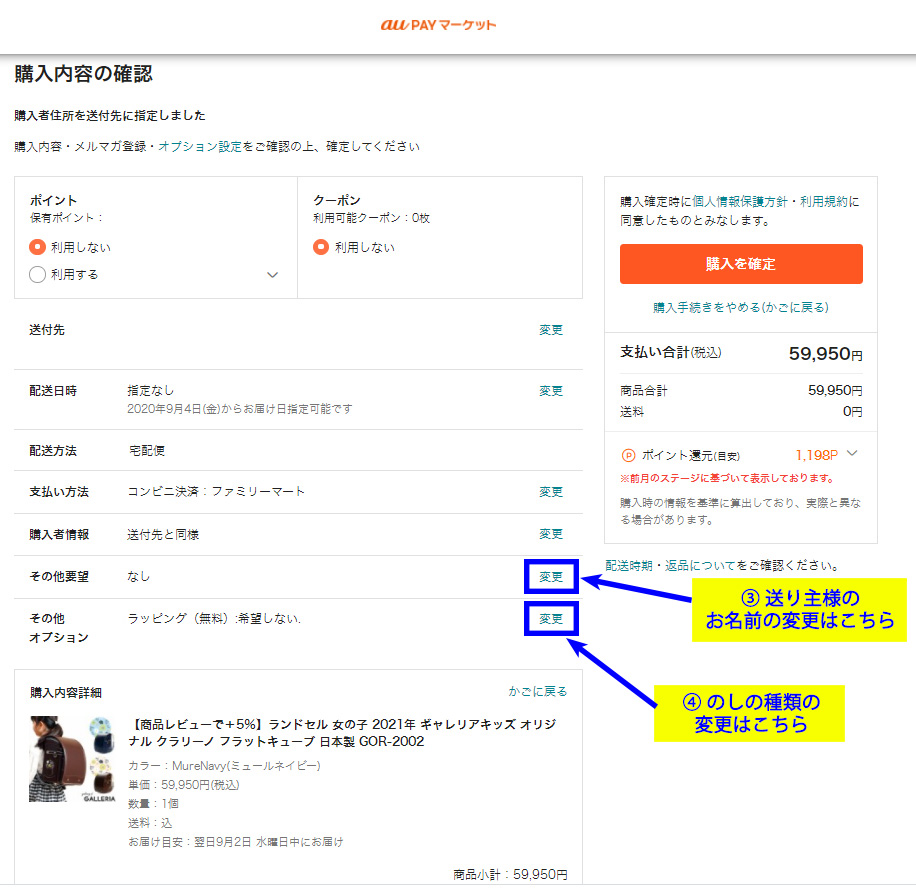
Task: Select ポイント 利用する radio button
Action: [x=38, y=274]
